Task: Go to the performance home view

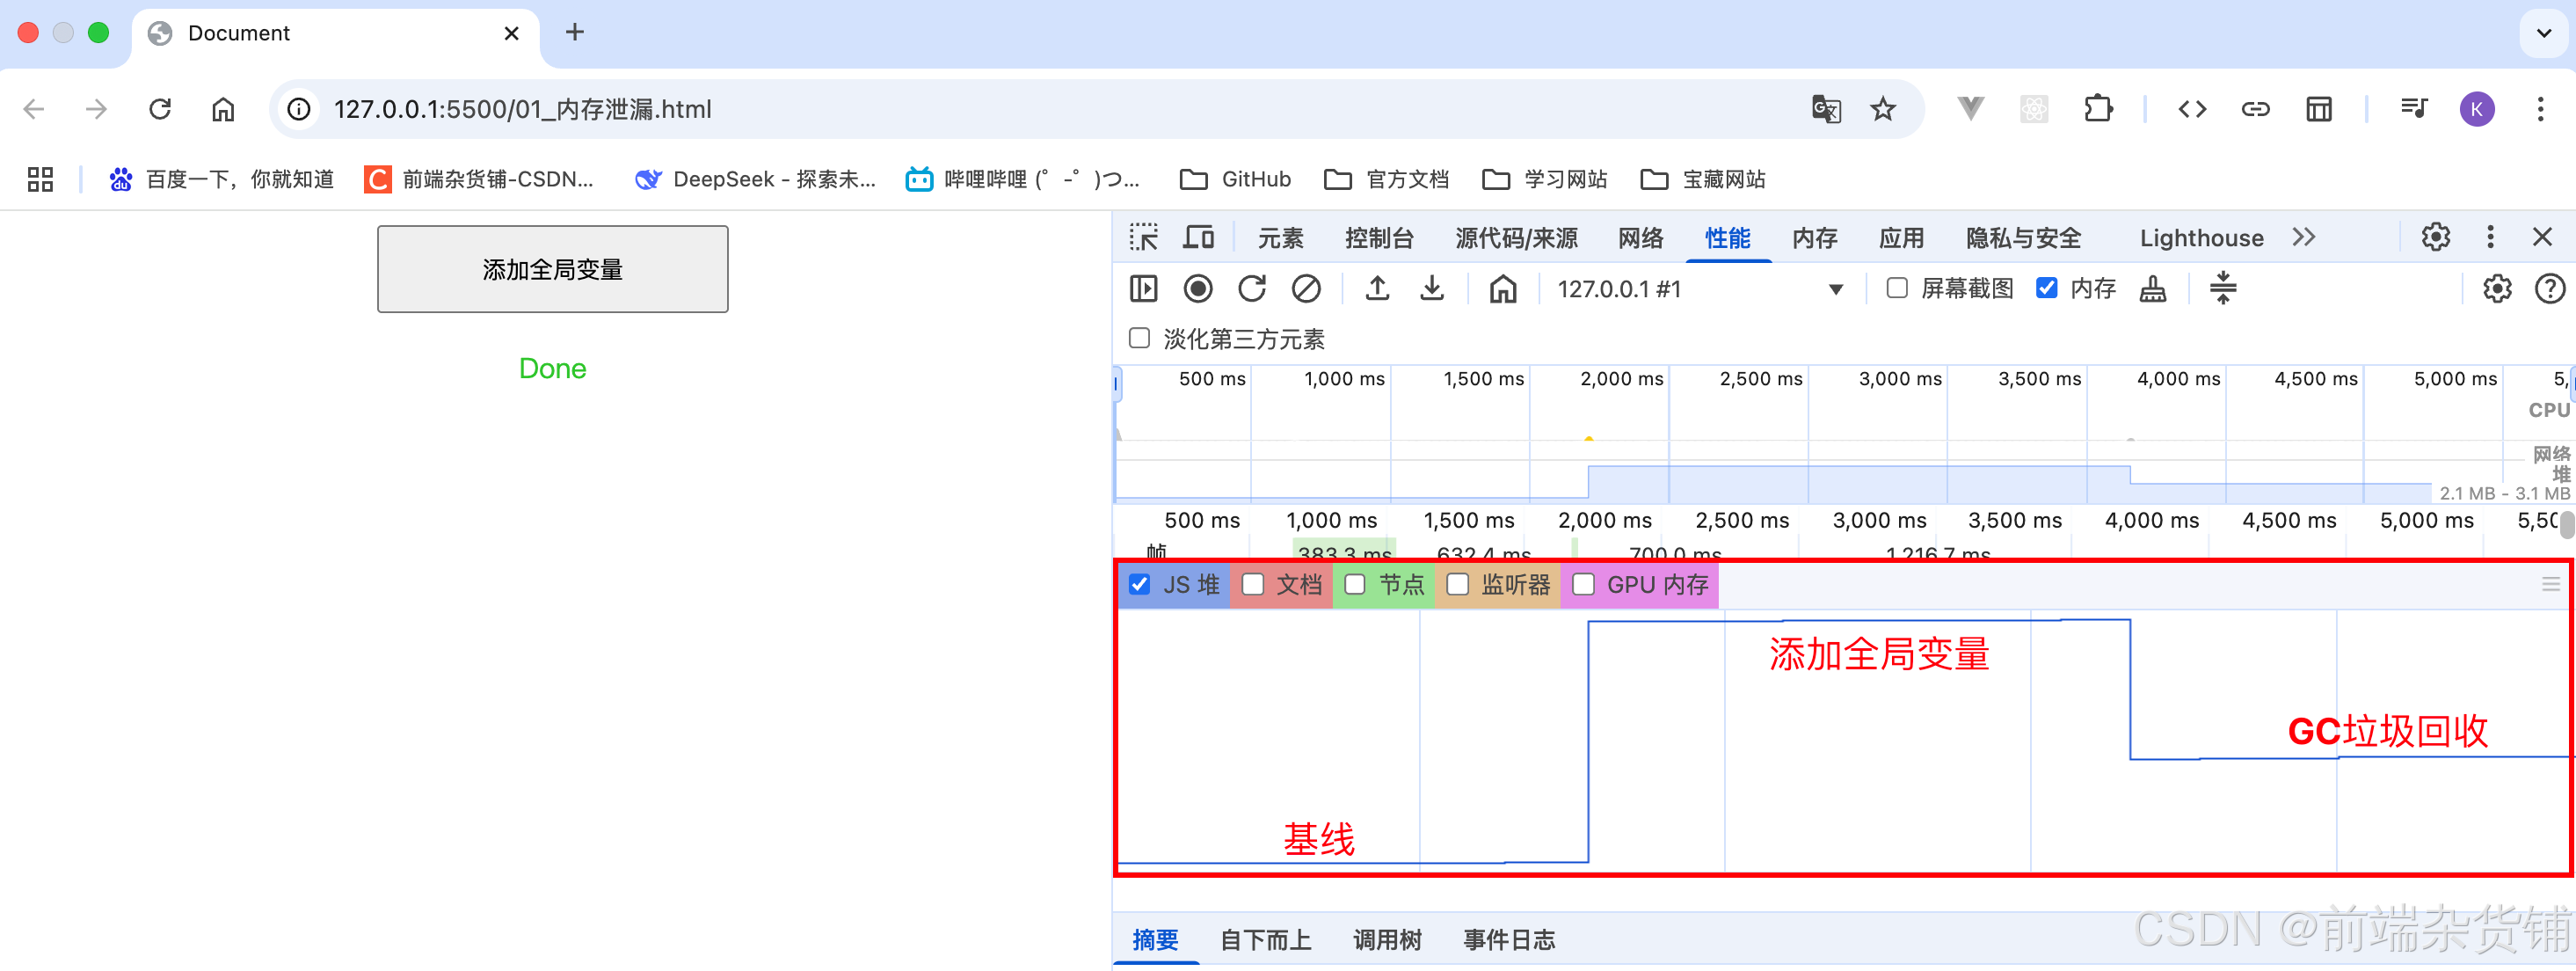Action: tap(1503, 289)
